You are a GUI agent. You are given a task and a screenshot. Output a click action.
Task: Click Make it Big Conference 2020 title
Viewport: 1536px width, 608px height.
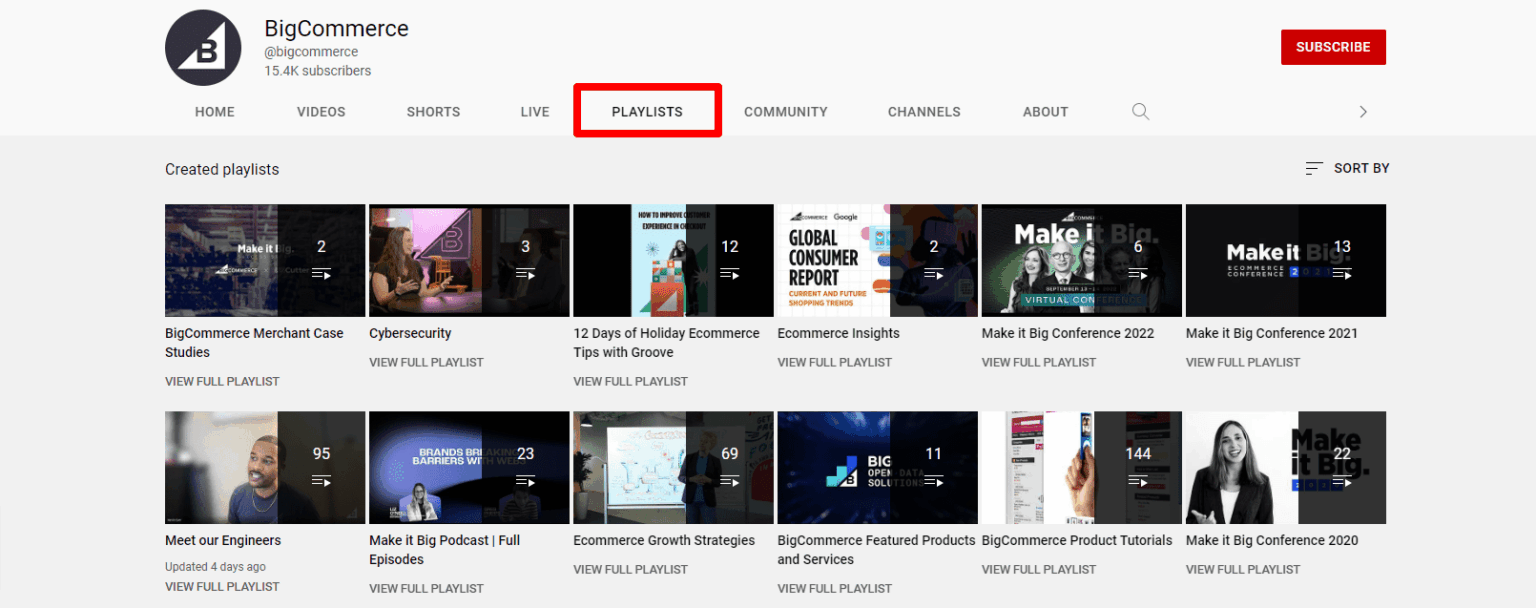tap(1272, 540)
